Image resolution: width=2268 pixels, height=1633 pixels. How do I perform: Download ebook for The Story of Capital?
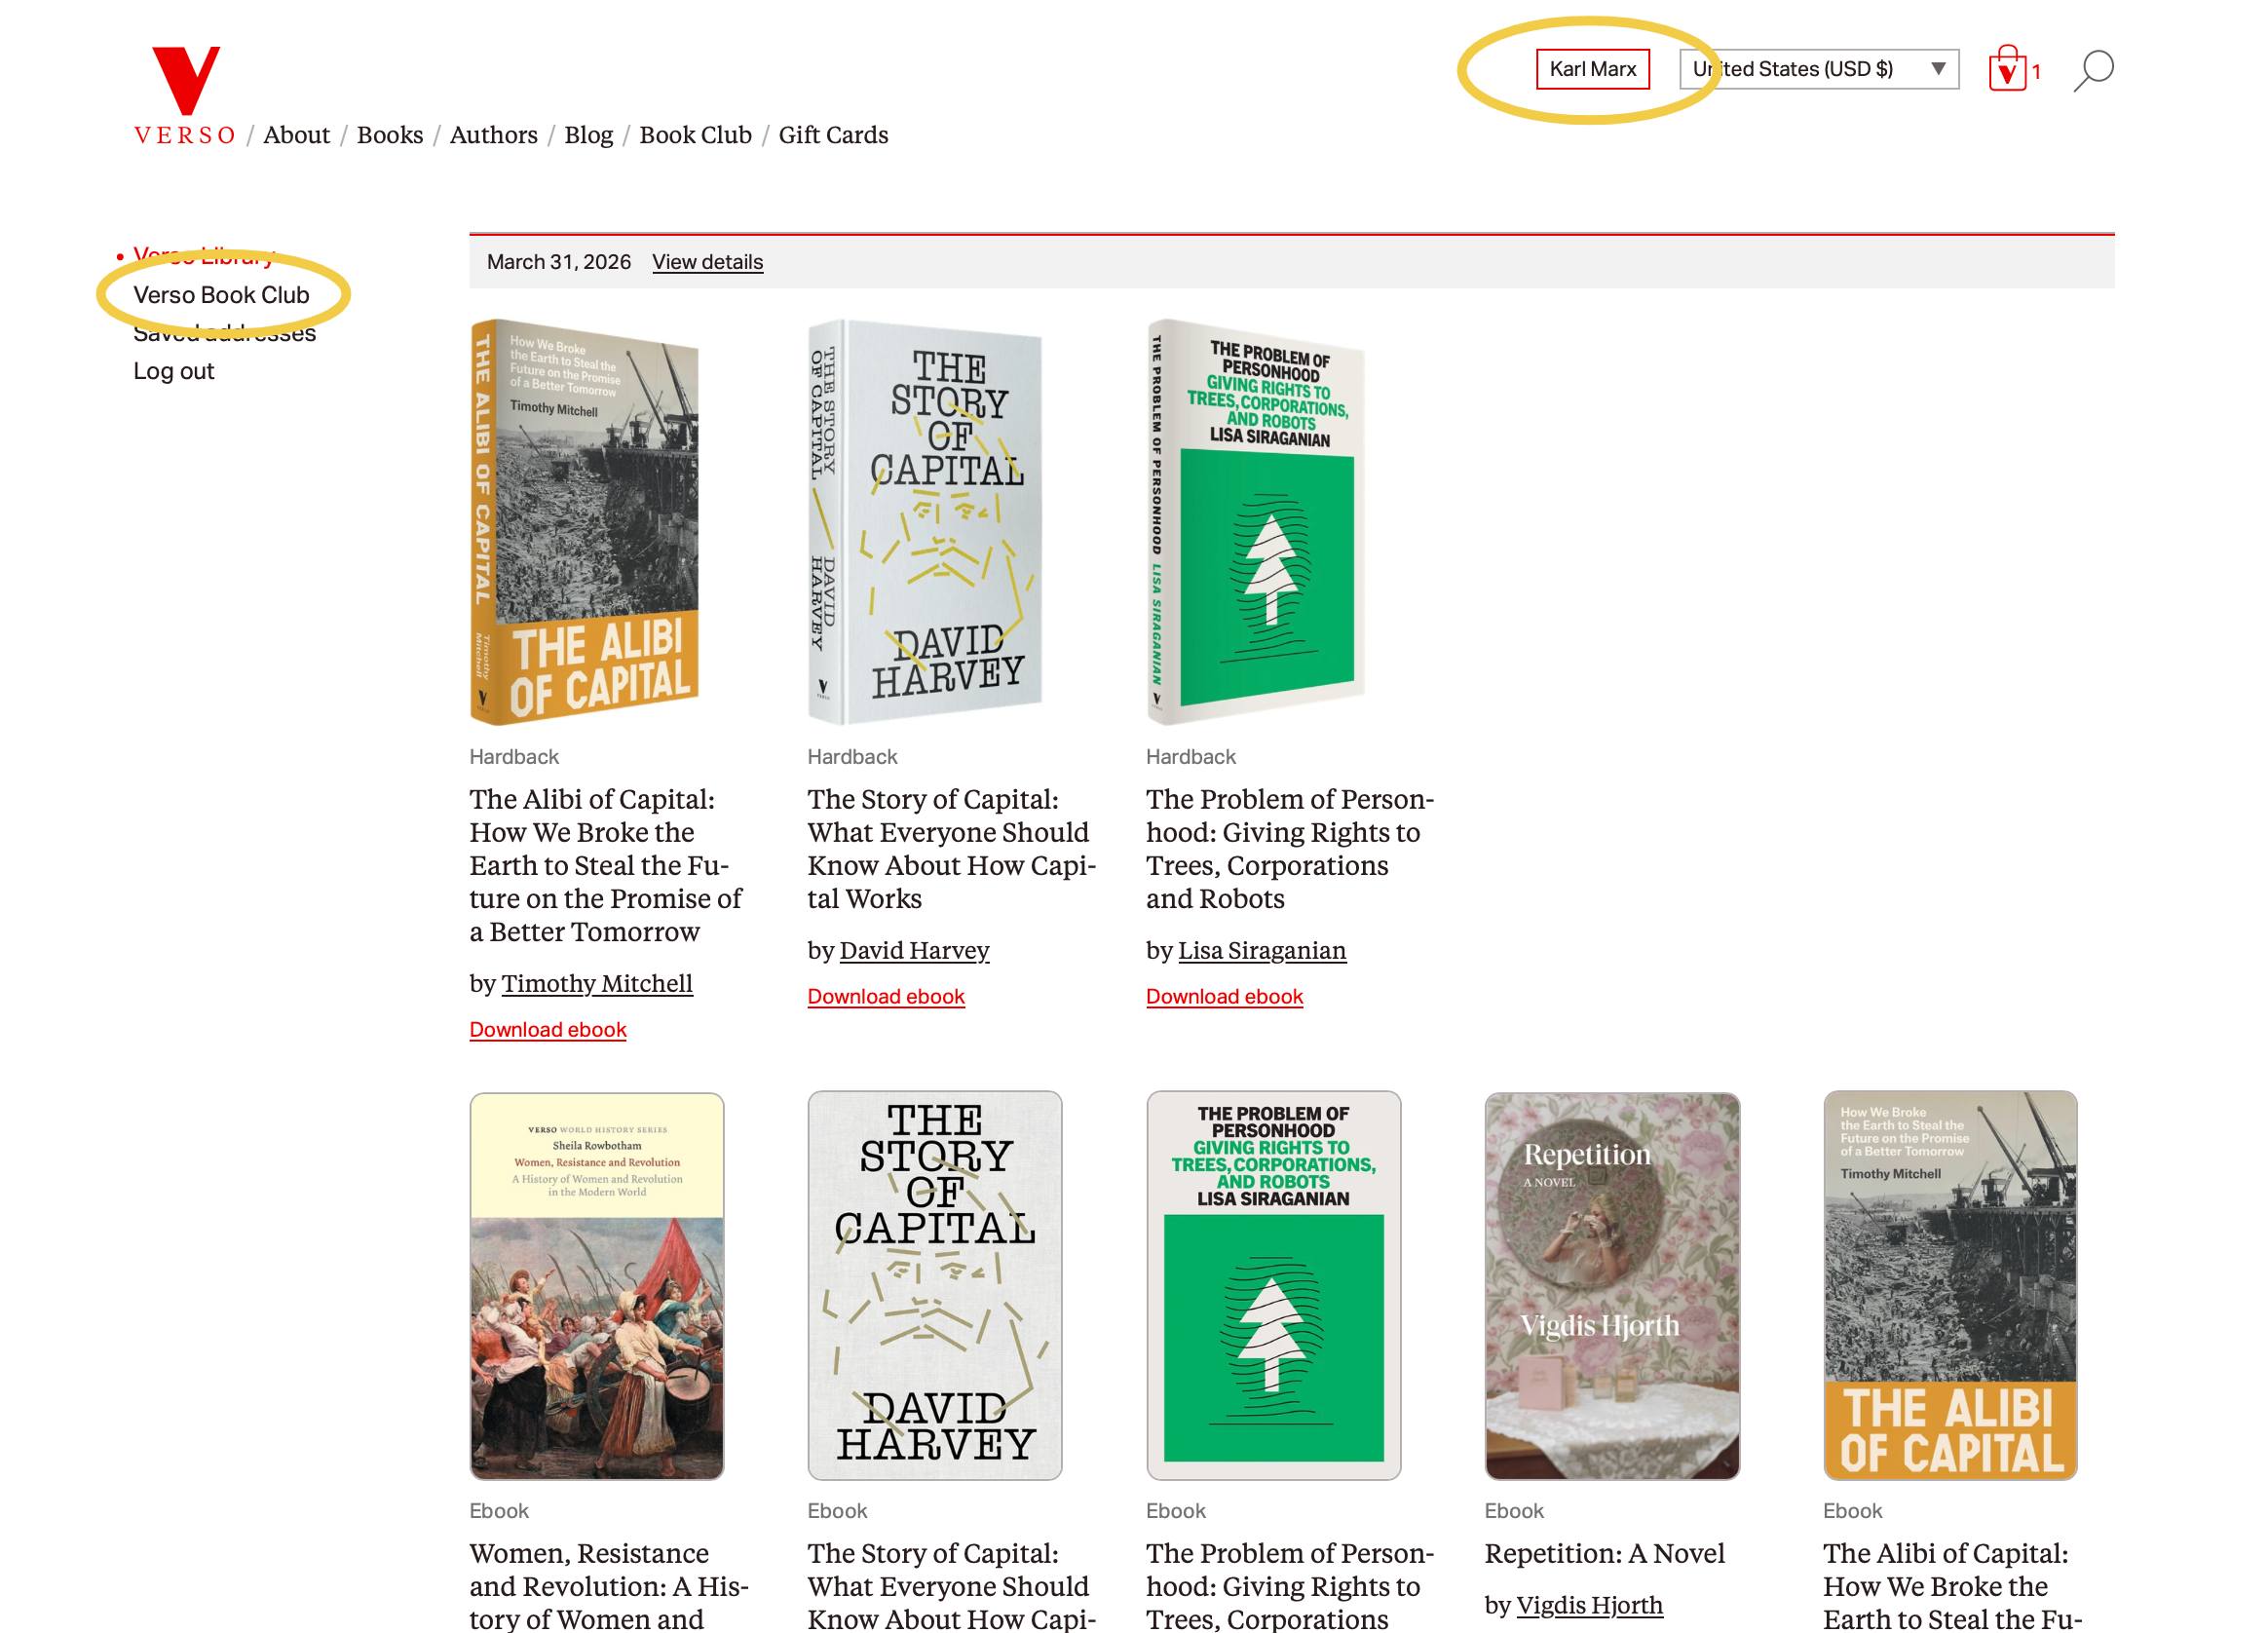click(886, 997)
